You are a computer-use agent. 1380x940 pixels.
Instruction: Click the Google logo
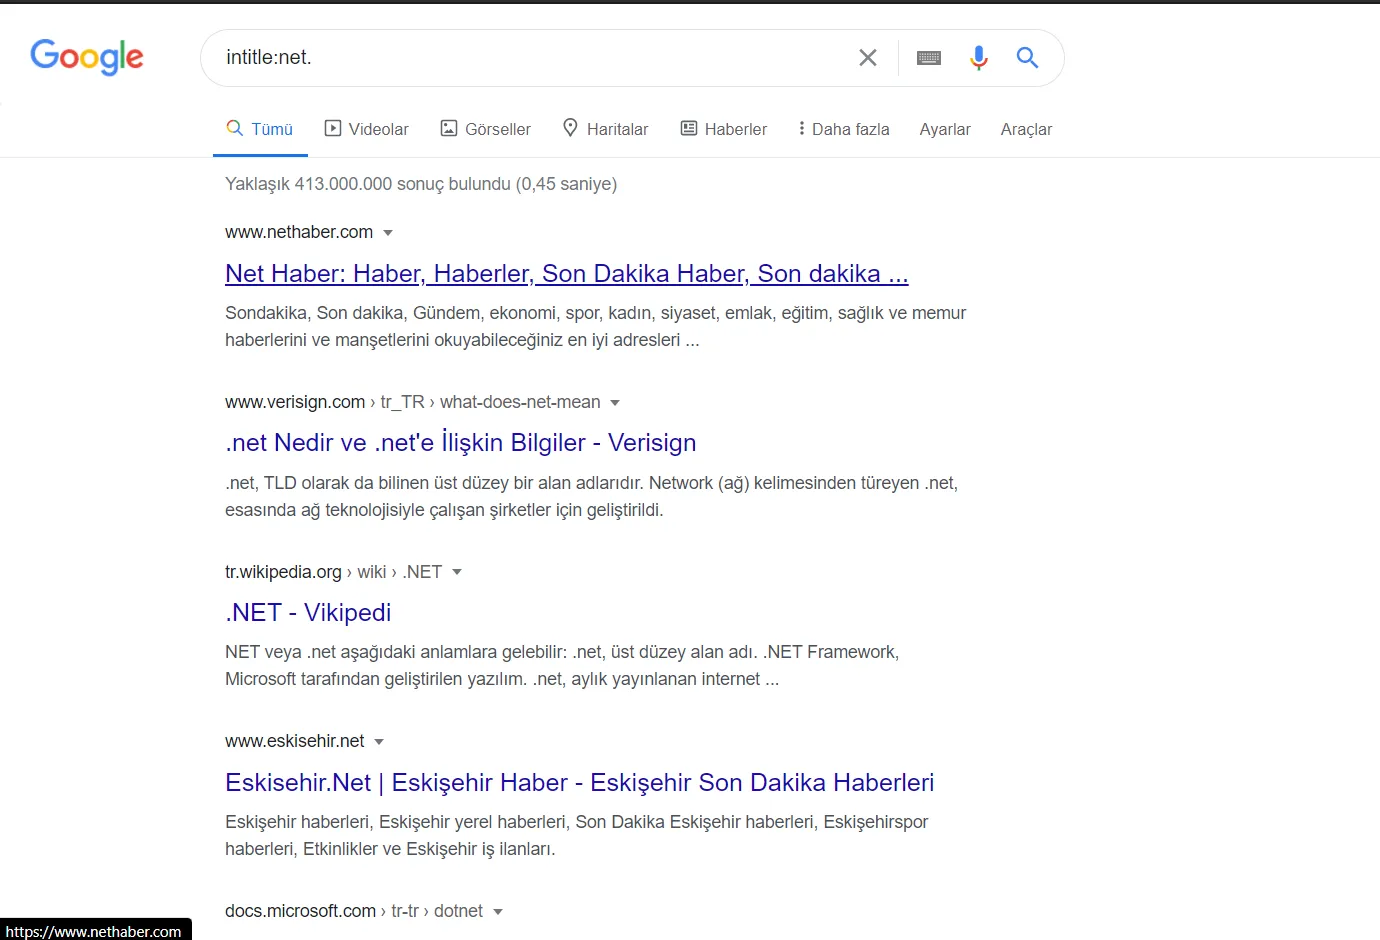(87, 57)
